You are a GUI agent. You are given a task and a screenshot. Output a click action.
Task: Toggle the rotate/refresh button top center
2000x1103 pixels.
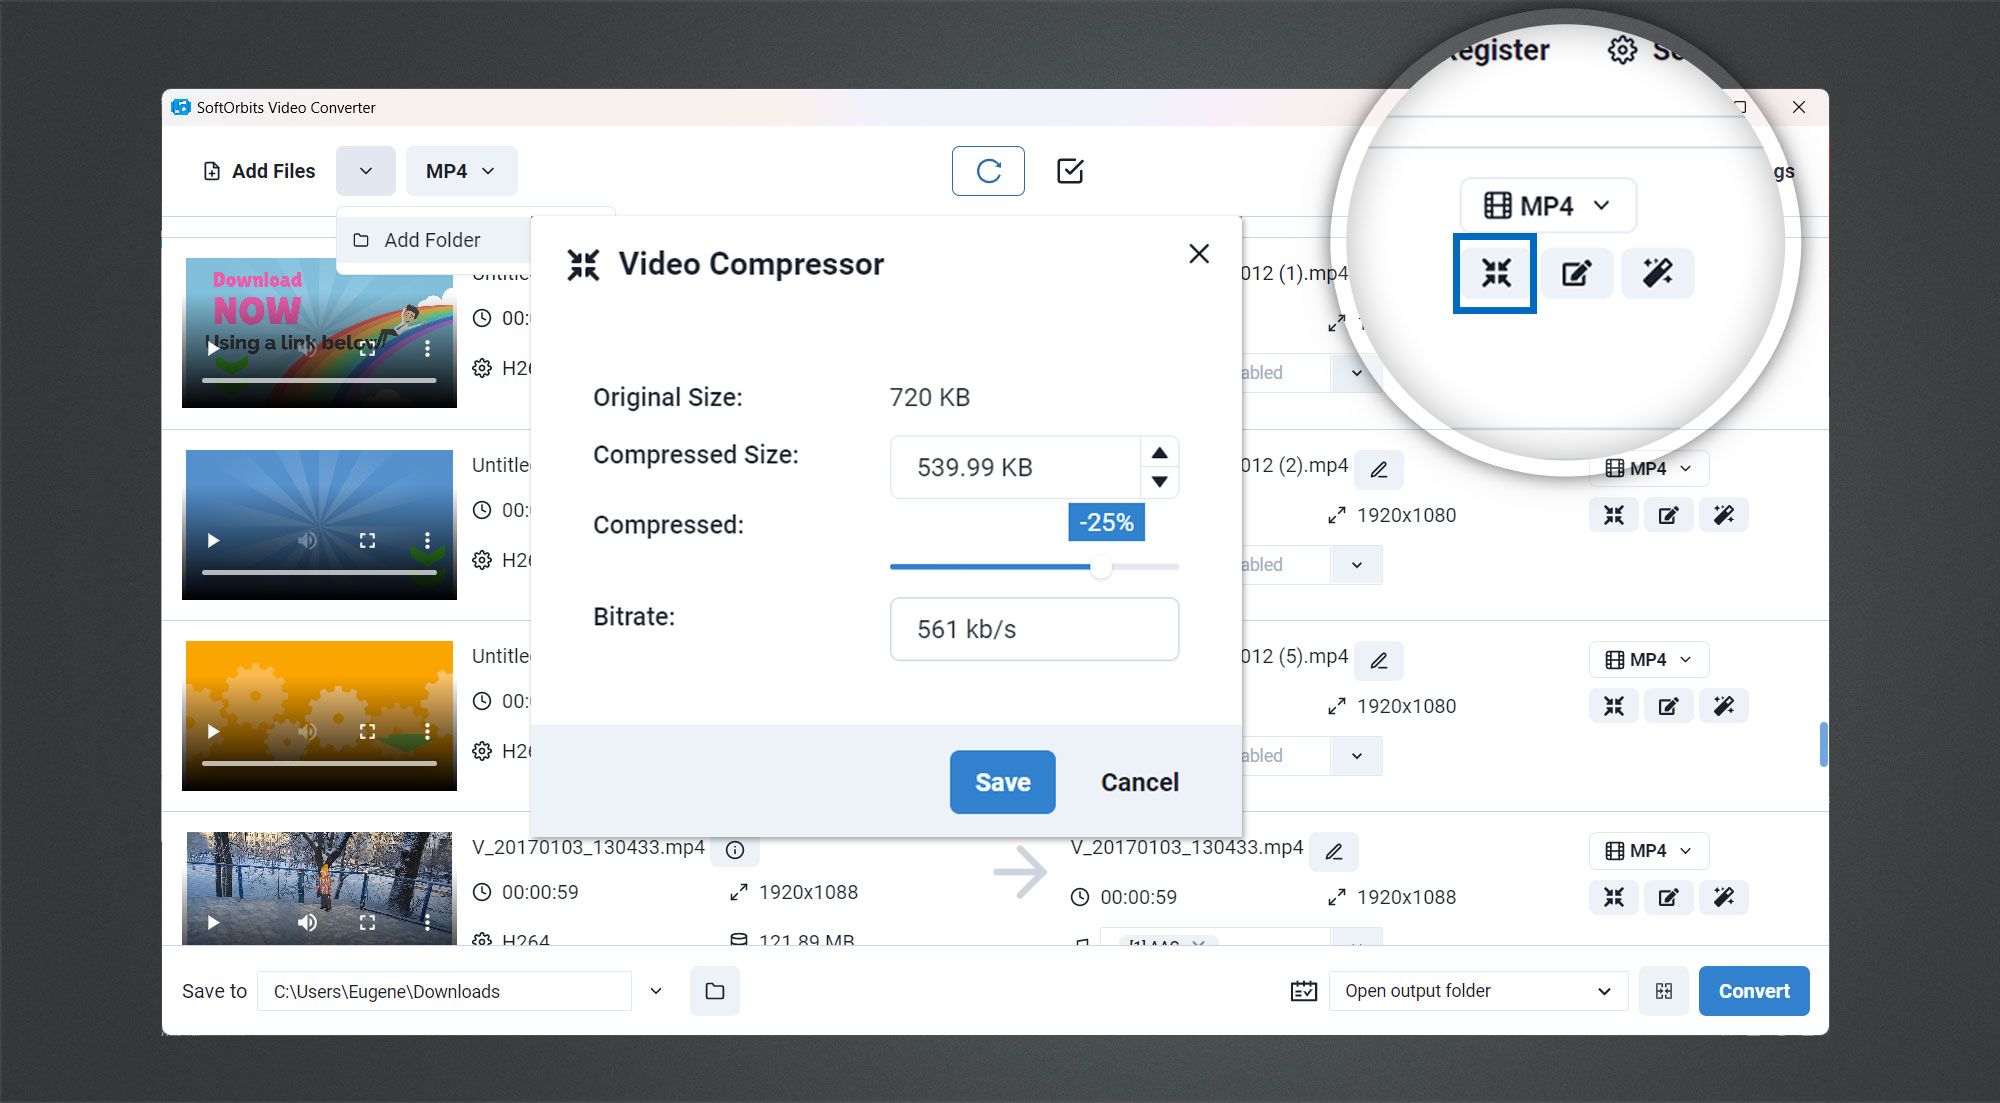988,171
